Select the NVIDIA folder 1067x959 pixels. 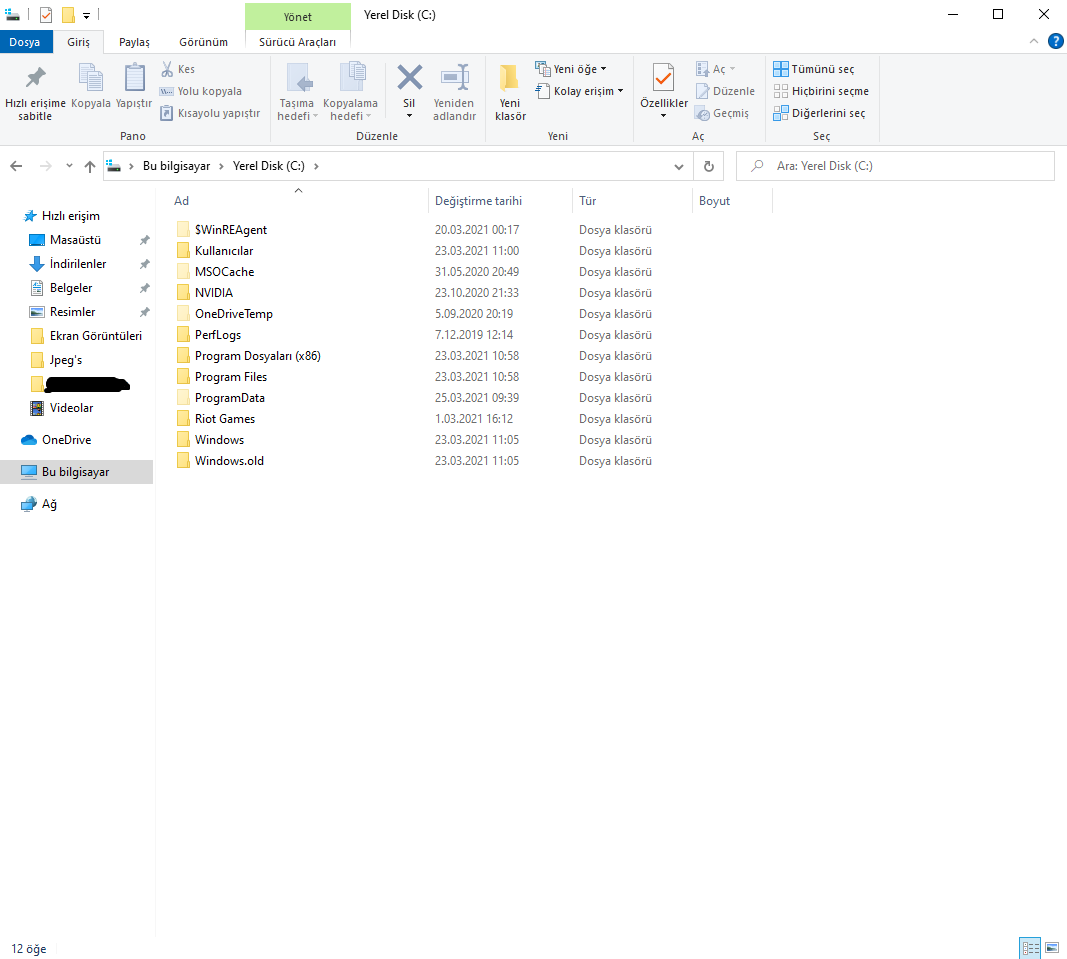coord(214,293)
